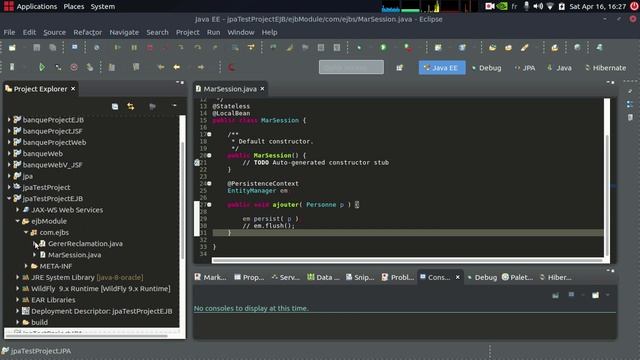
Task: Click the green Run launch icon in top toolbar
Action: point(383,48)
